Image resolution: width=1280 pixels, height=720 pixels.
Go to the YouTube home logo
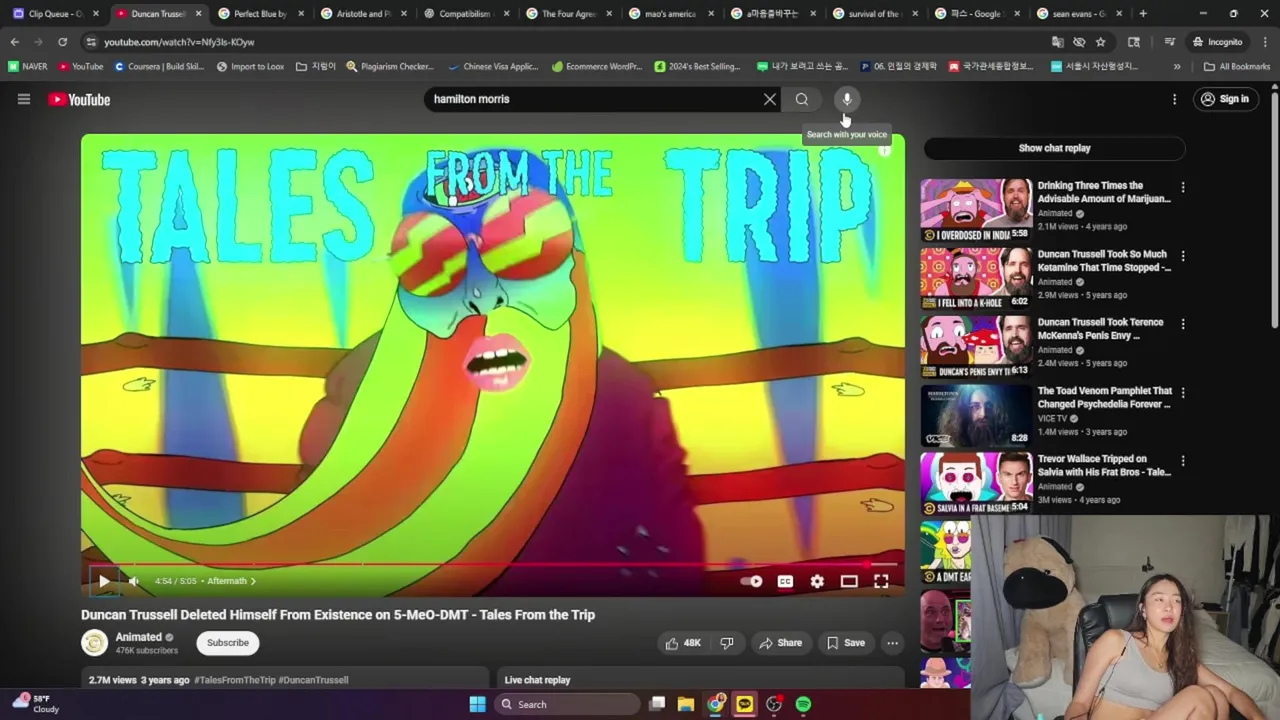[x=79, y=99]
